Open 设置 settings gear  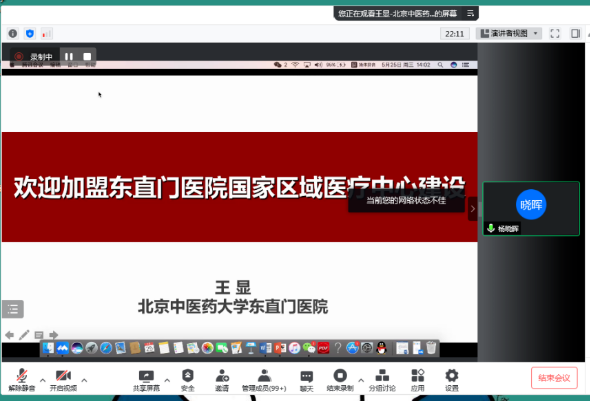[452, 380]
